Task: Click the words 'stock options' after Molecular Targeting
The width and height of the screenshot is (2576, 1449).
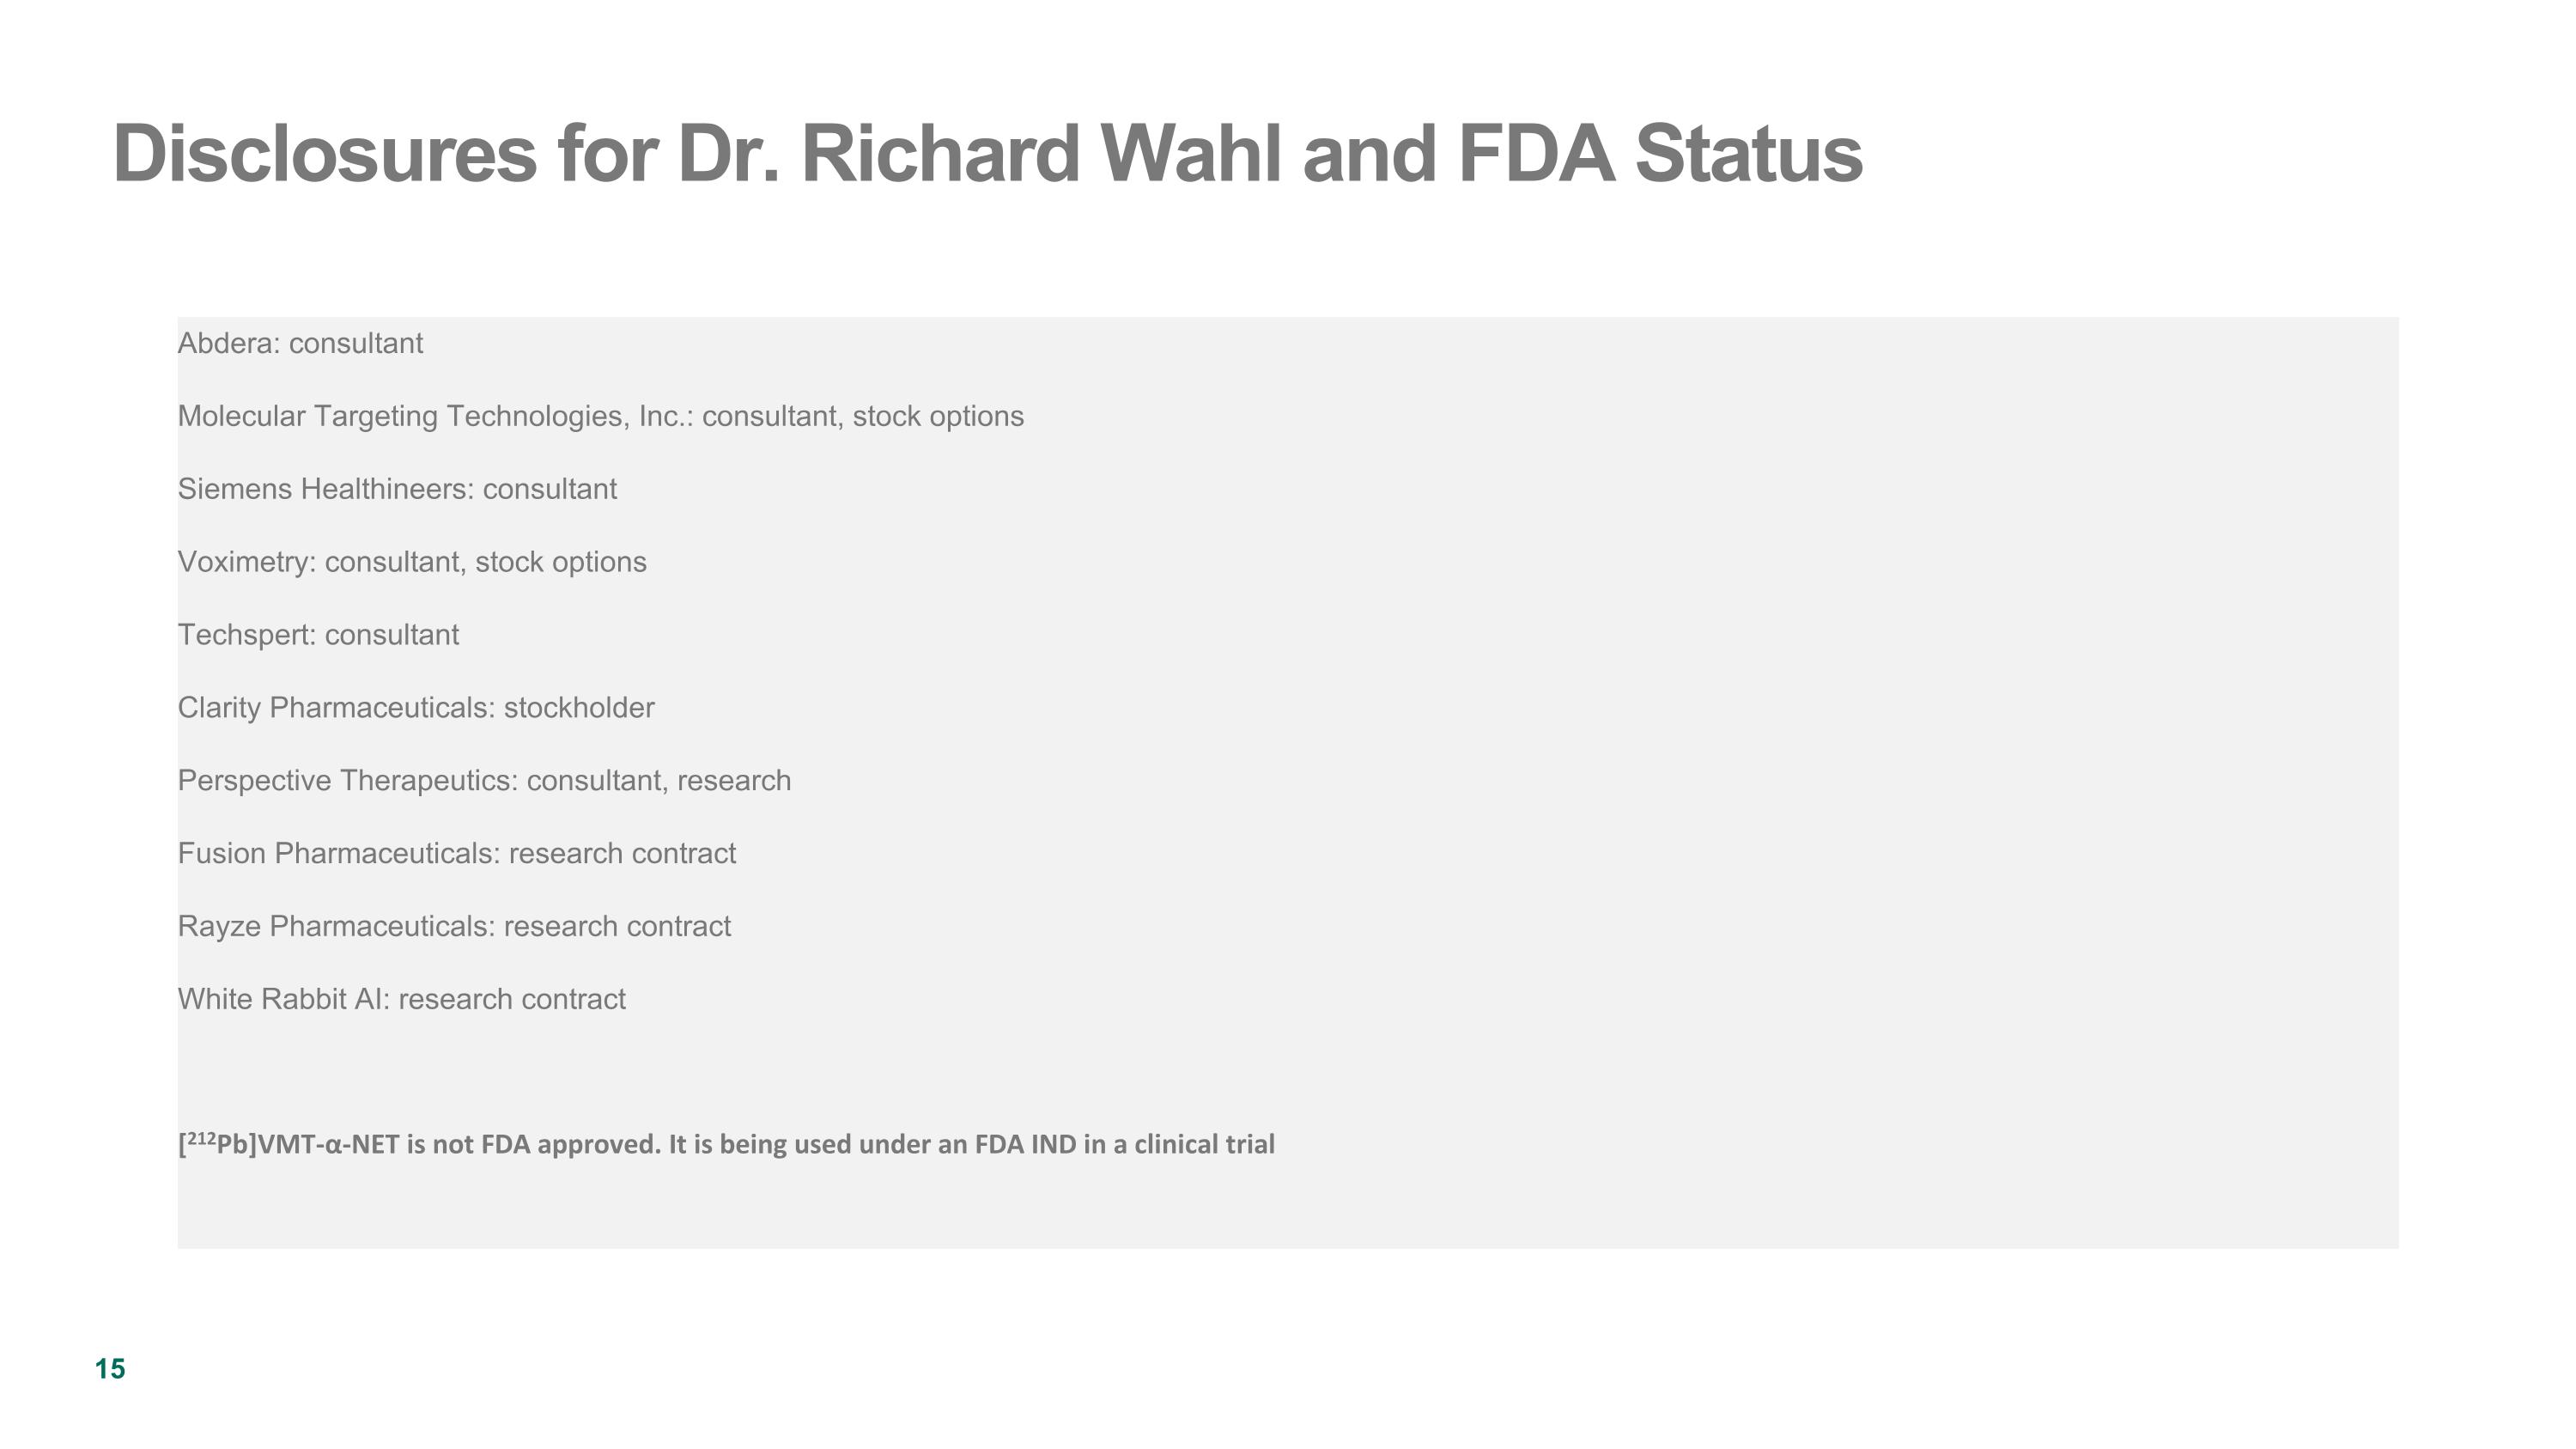Action: point(938,417)
